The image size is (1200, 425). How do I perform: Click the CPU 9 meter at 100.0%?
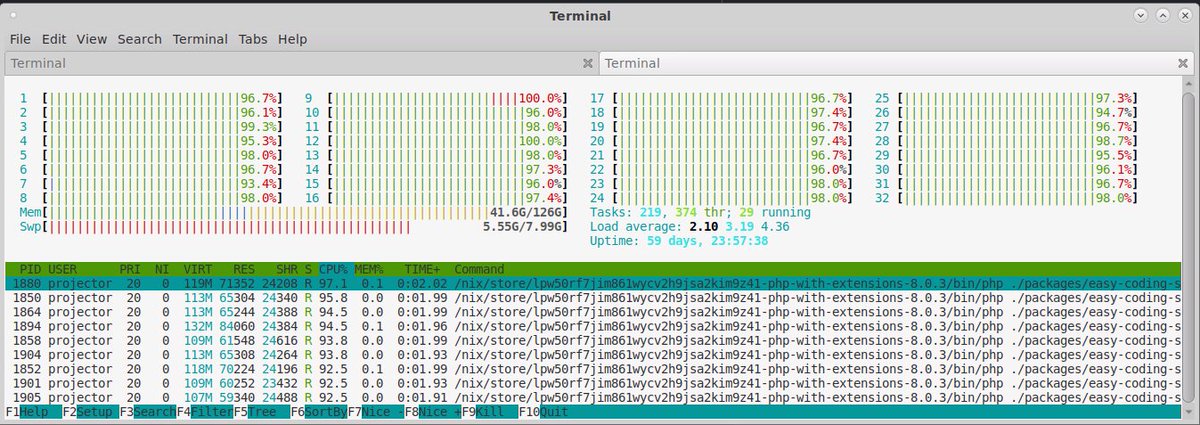pos(434,99)
